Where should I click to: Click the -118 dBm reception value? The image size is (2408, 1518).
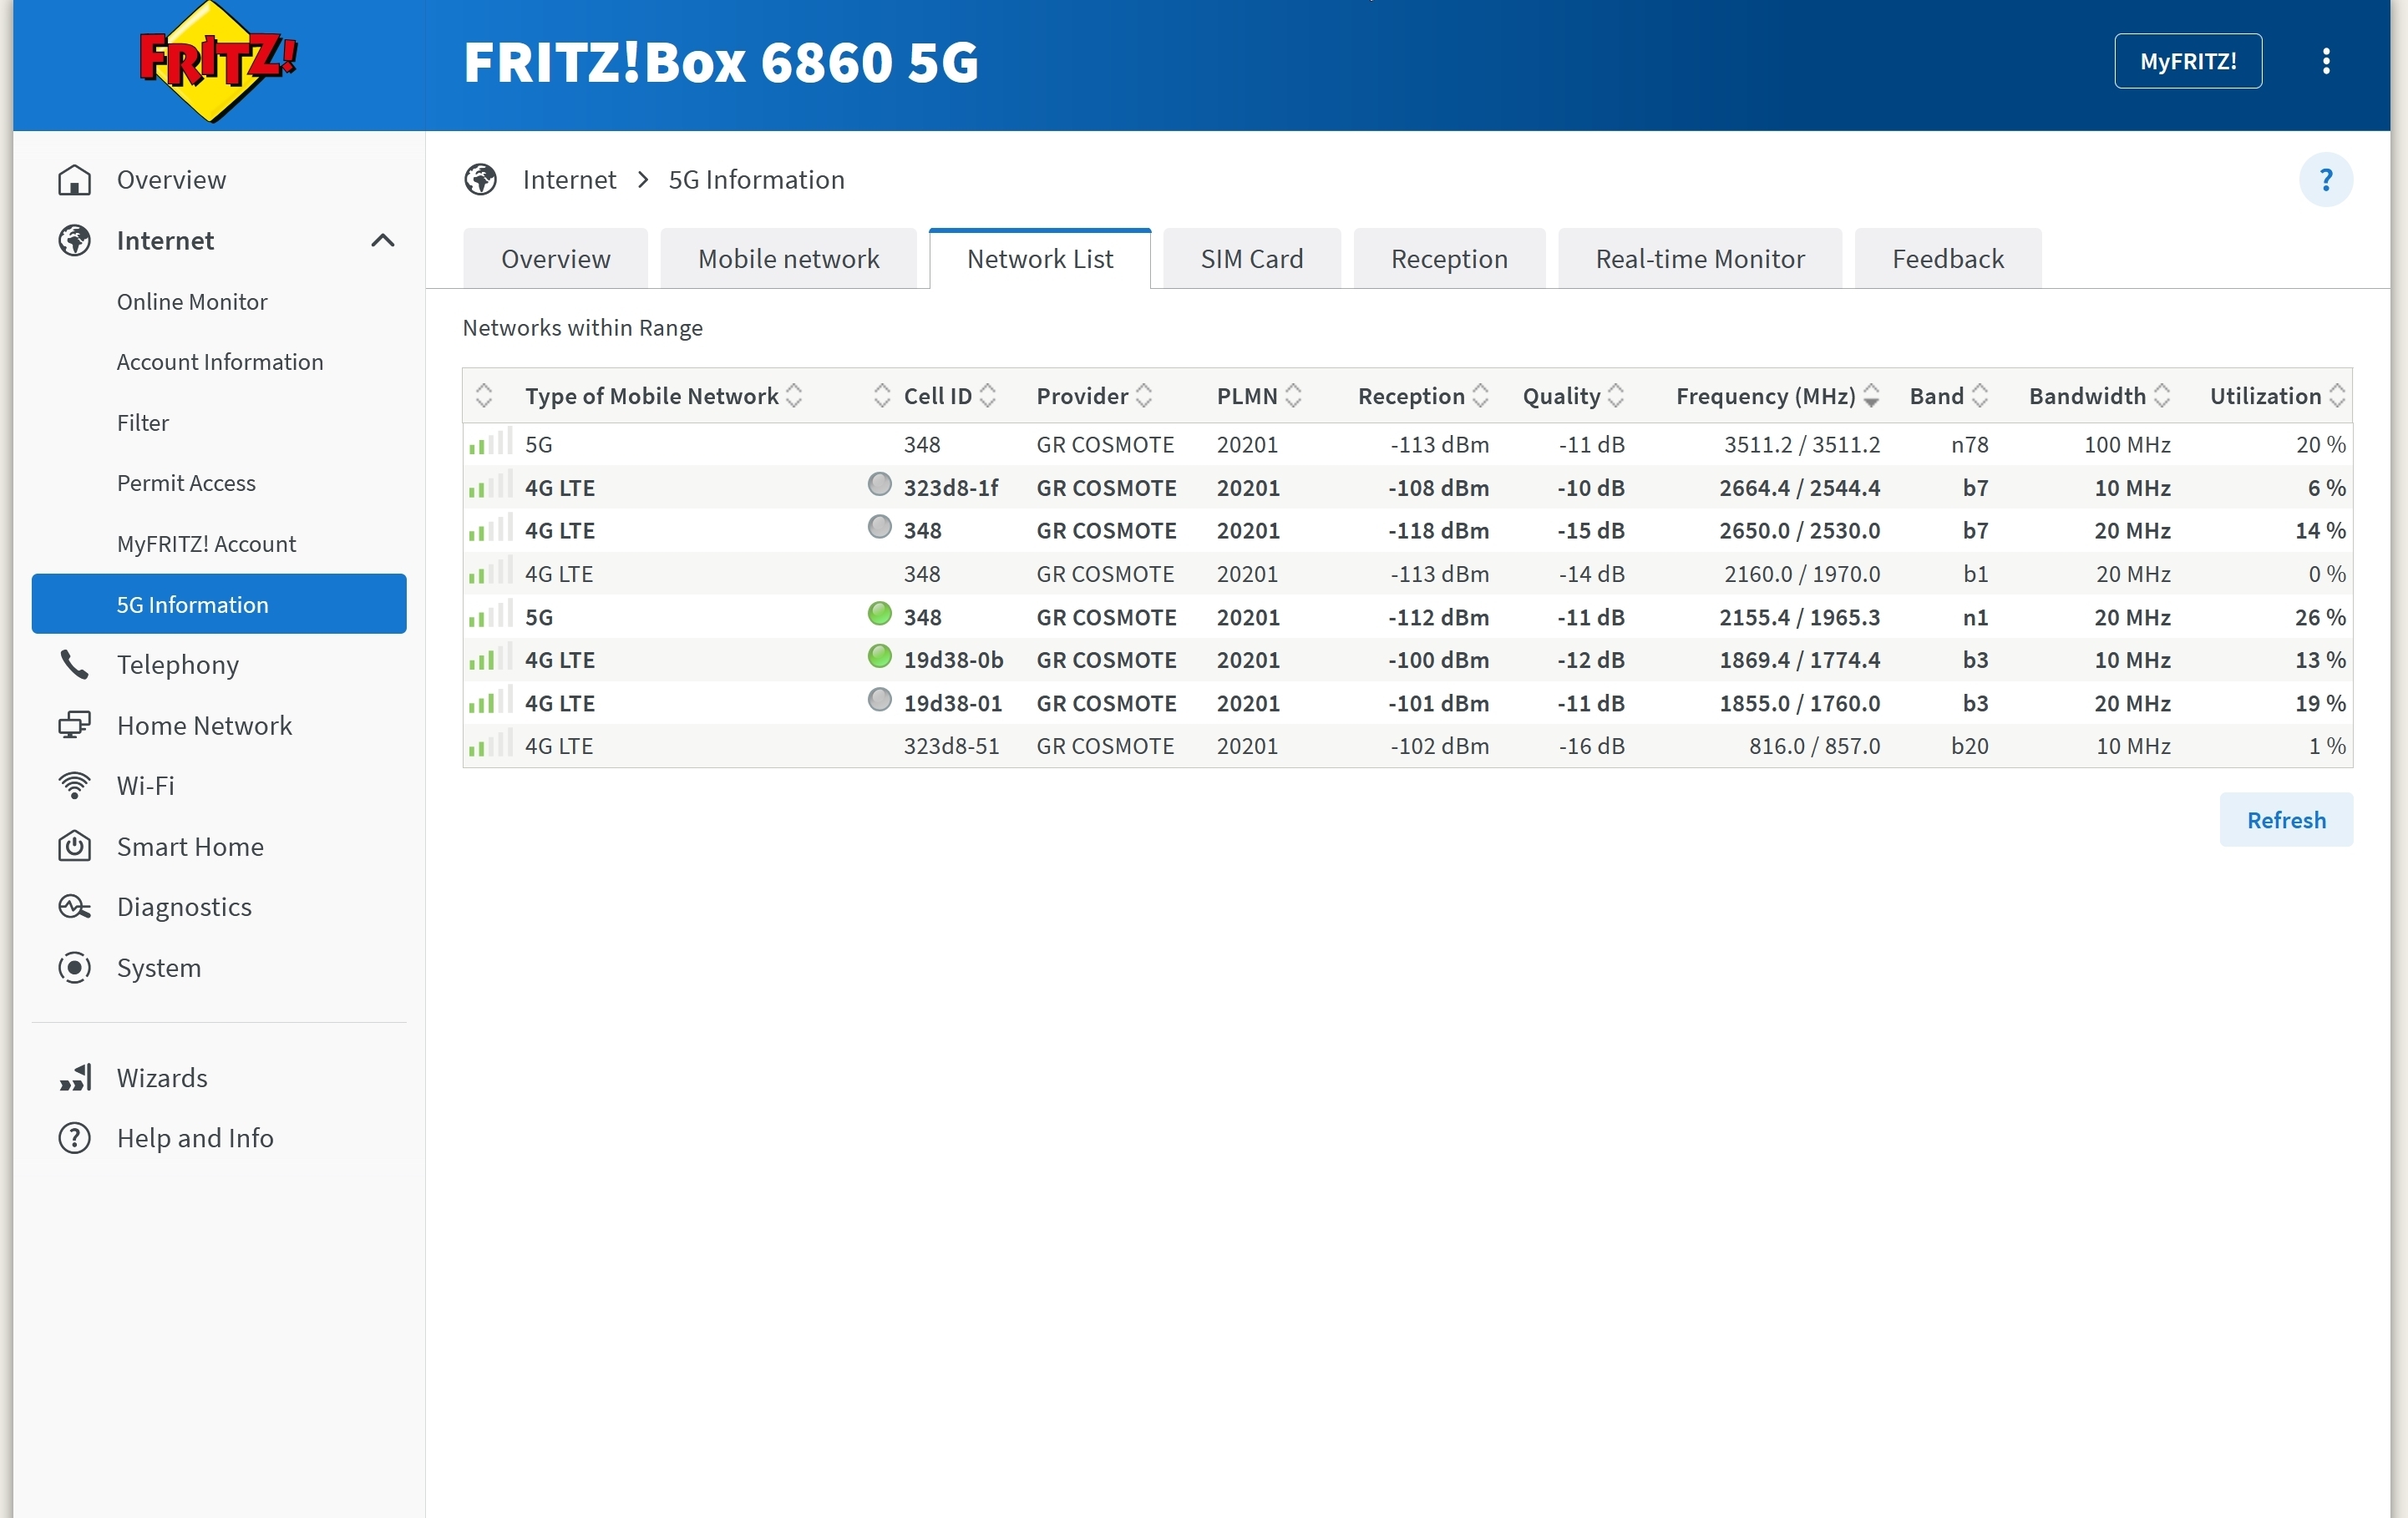click(1438, 530)
